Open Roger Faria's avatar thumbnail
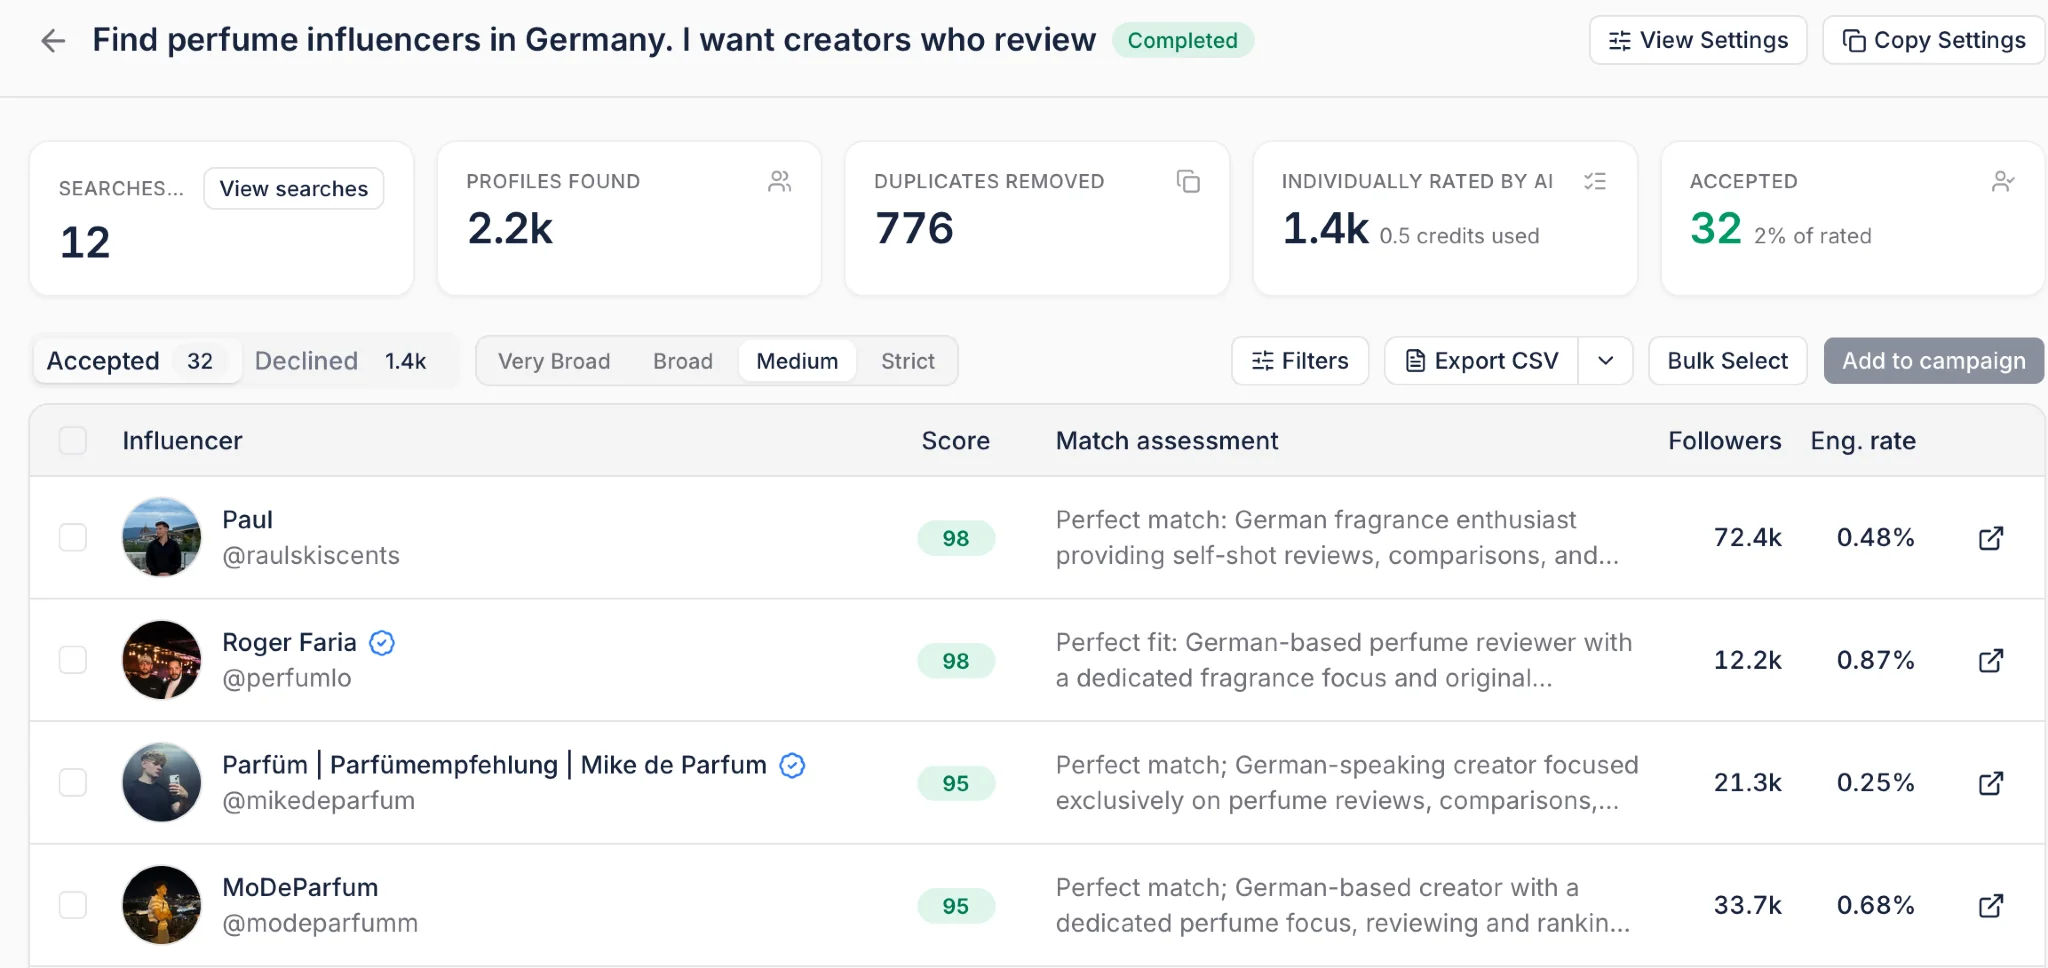The width and height of the screenshot is (2048, 968). tap(162, 660)
